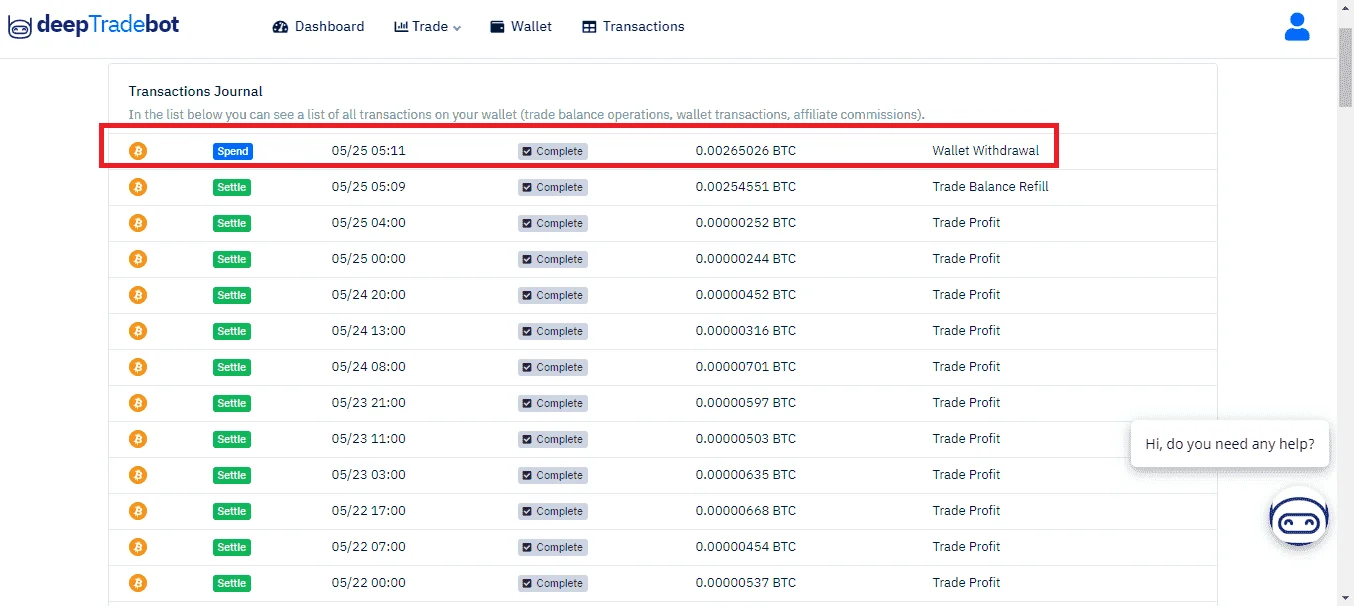The height and width of the screenshot is (606, 1354).
Task: Click the 05/23 11:00 timestamp
Action: (x=369, y=439)
